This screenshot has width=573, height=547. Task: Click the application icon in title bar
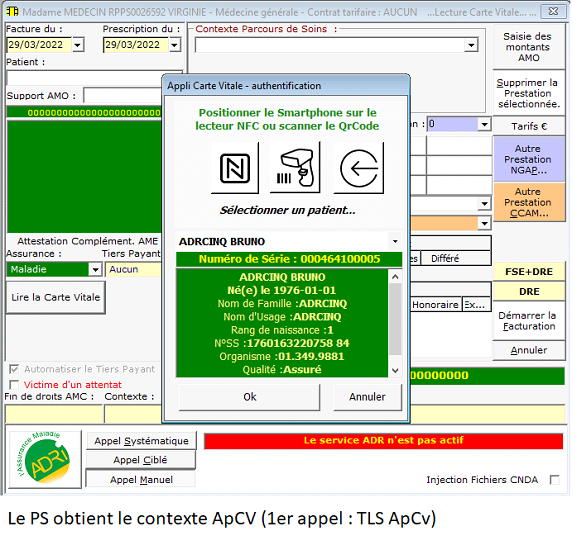[12, 12]
